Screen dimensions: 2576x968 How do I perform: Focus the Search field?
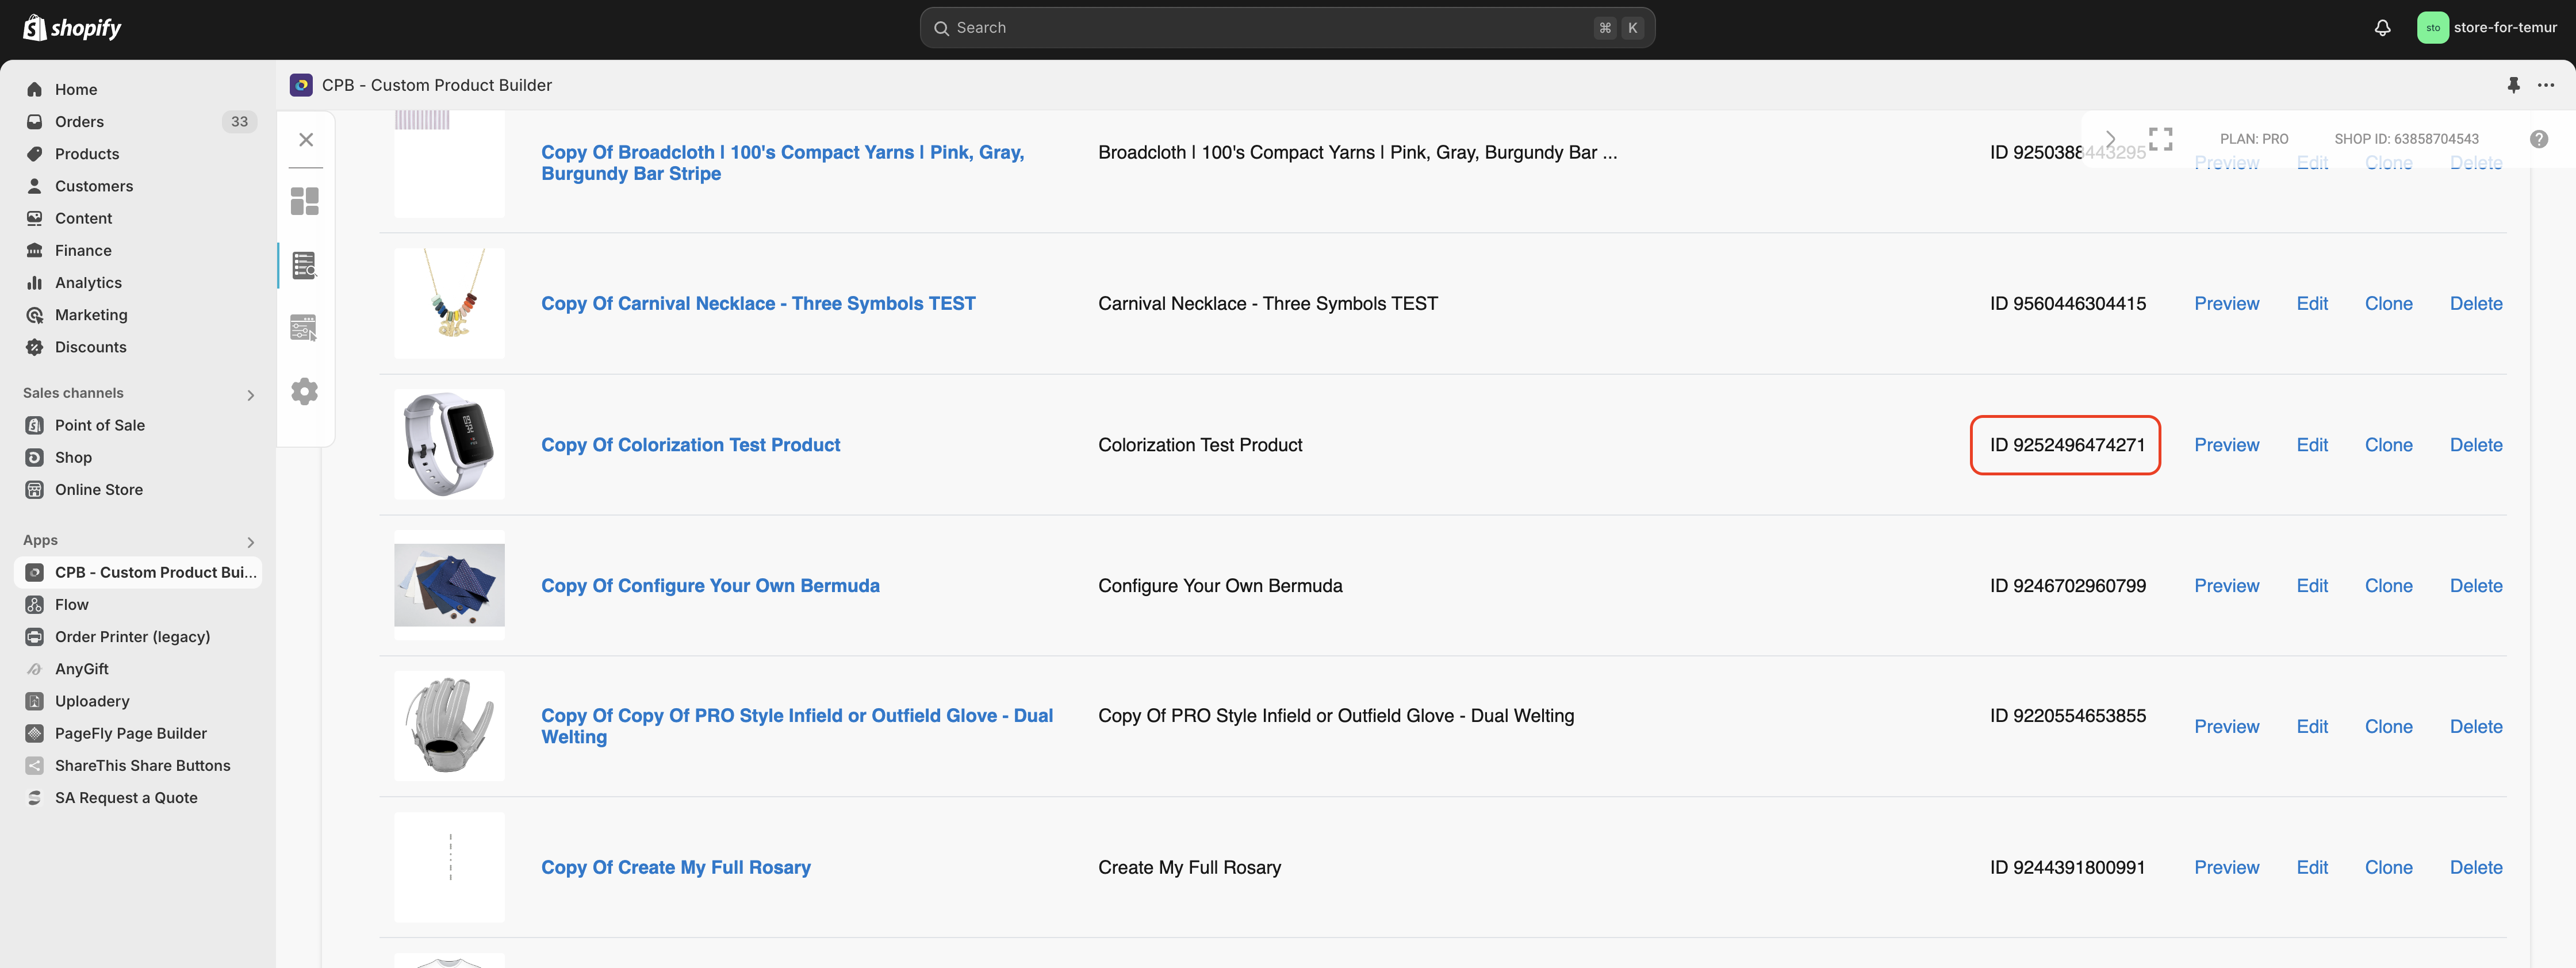click(x=1287, y=28)
